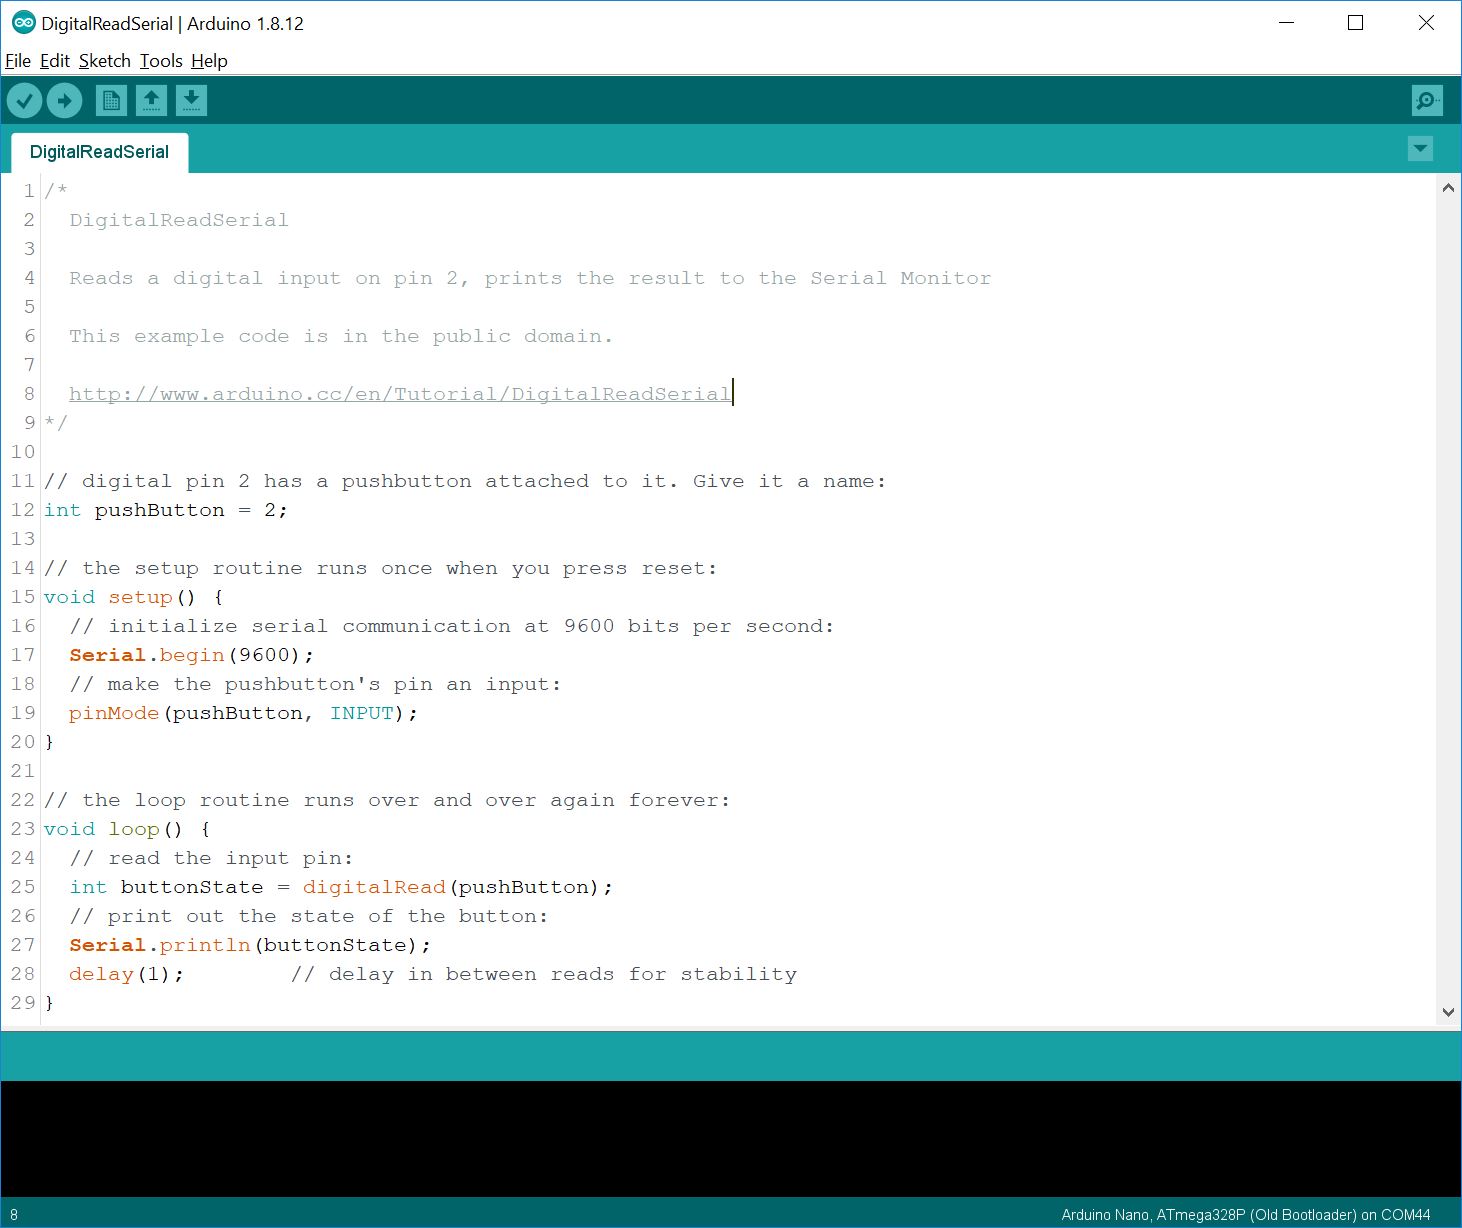Open the Sketch menu
The image size is (1462, 1228).
coord(104,61)
